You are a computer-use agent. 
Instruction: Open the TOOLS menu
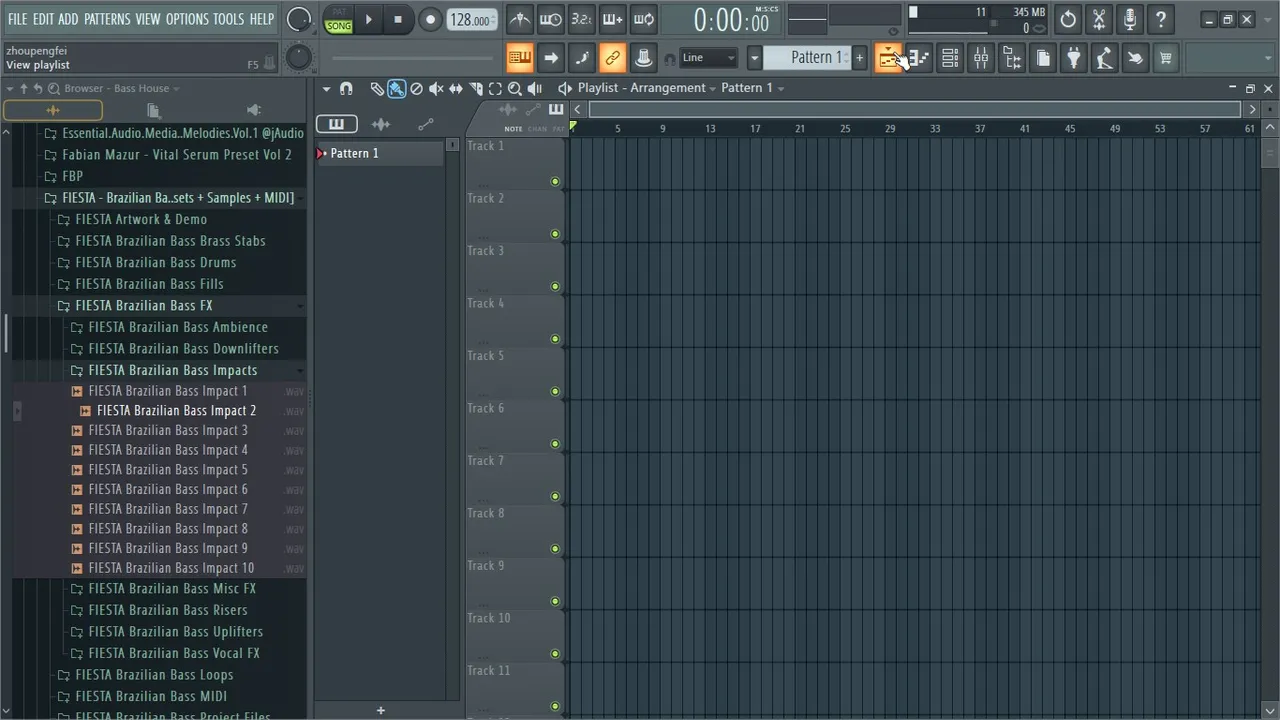(228, 19)
